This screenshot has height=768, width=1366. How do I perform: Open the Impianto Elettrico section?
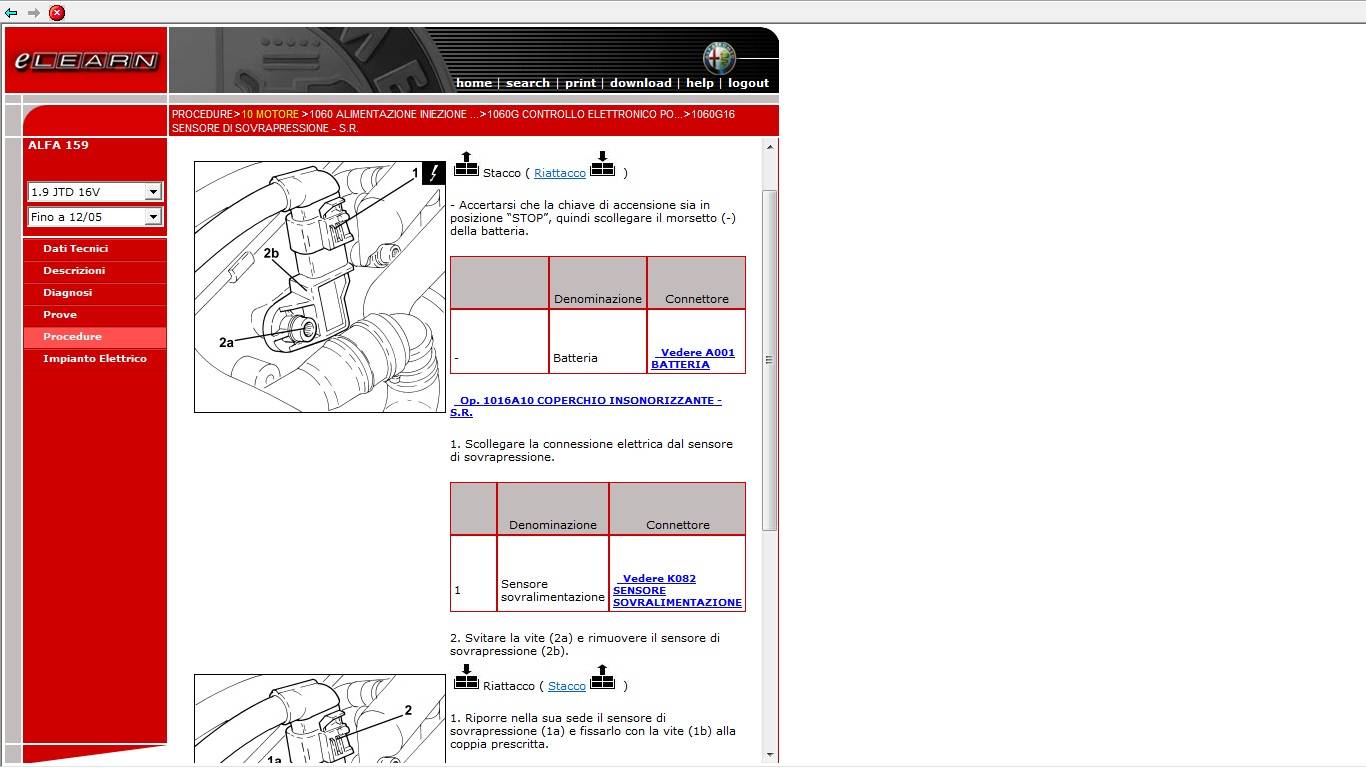(x=95, y=359)
